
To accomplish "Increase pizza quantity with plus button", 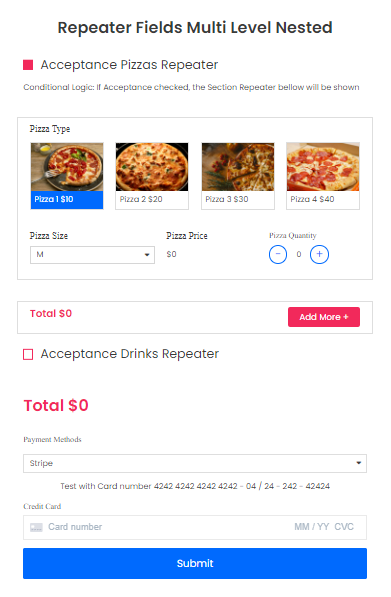I will 320,255.
